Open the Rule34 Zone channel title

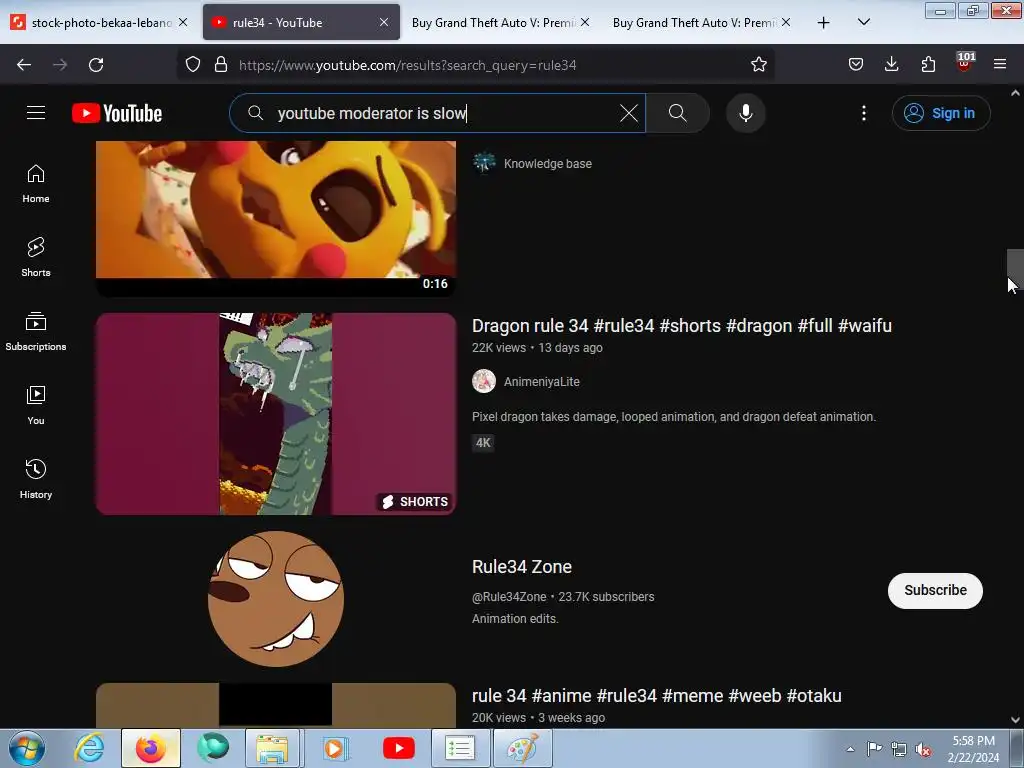[x=522, y=566]
